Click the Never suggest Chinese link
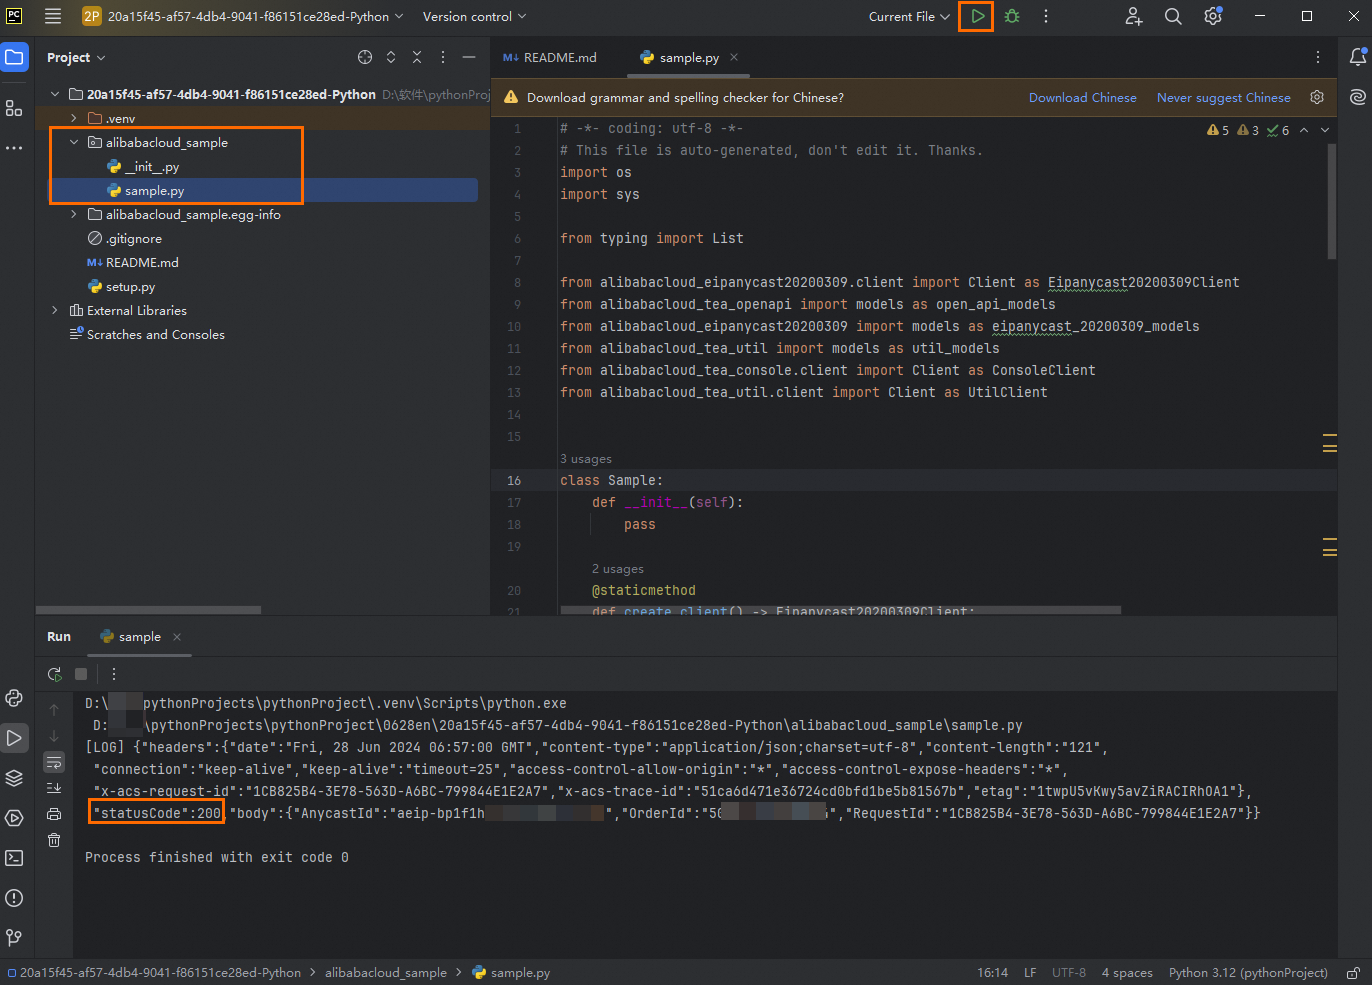 coord(1223,98)
